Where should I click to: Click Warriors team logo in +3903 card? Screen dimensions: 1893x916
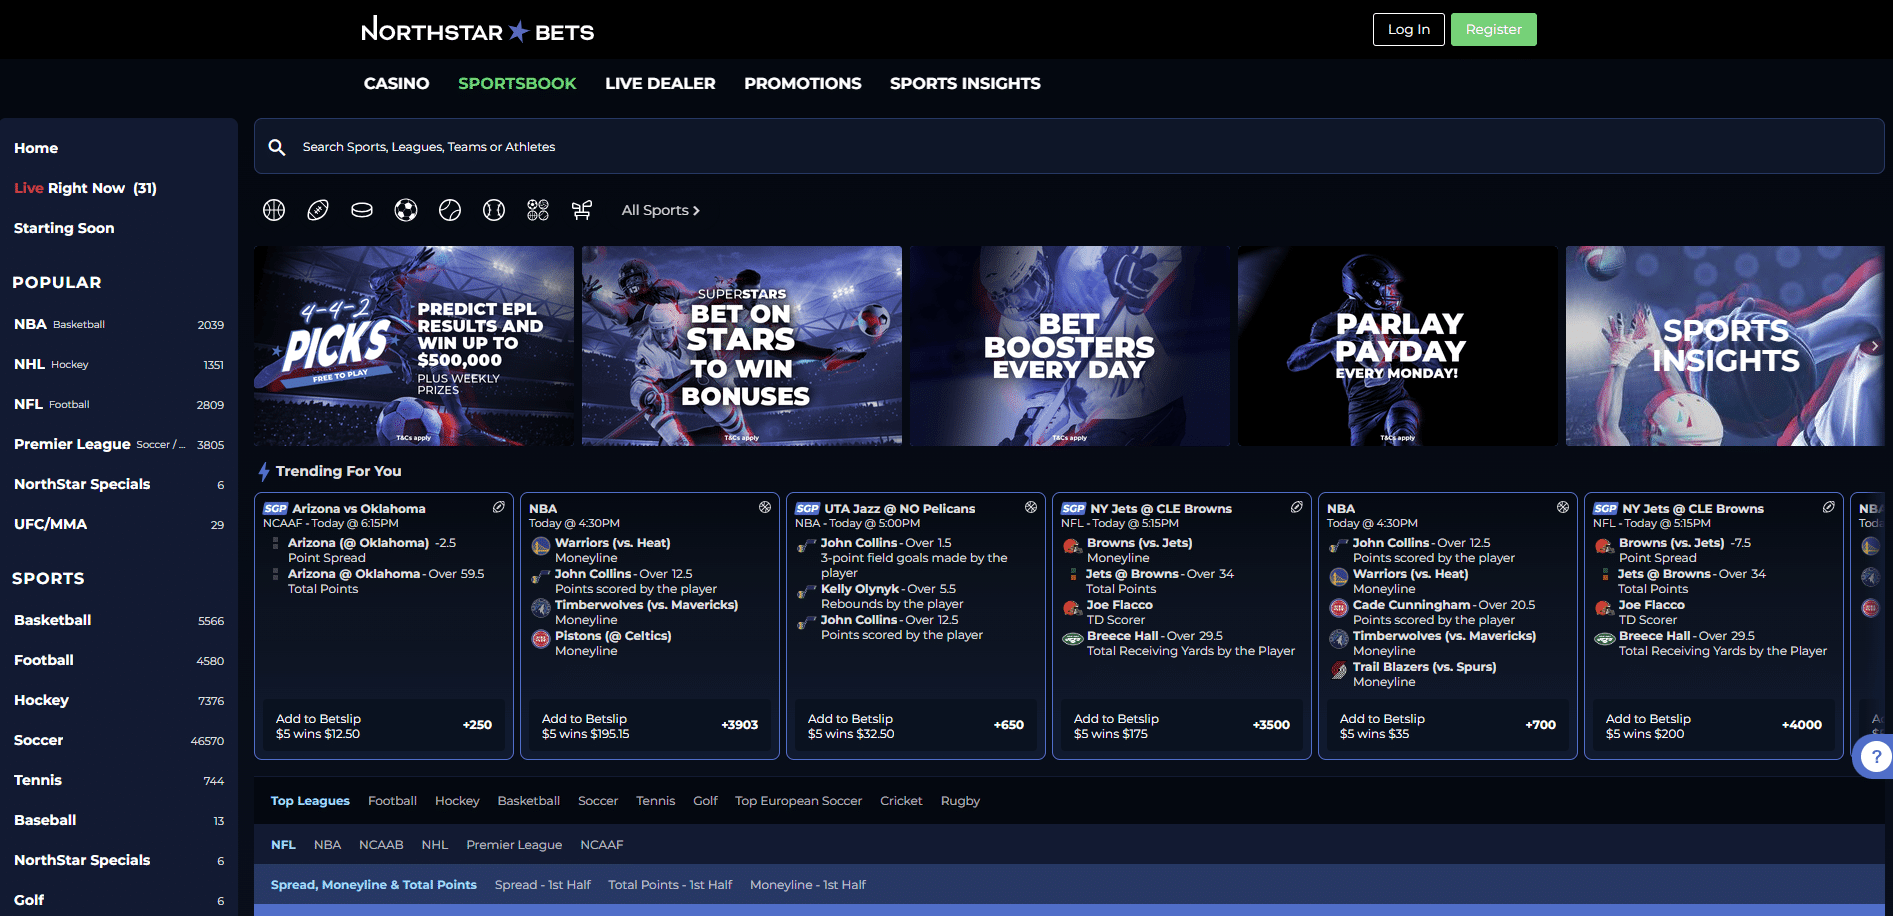(541, 546)
